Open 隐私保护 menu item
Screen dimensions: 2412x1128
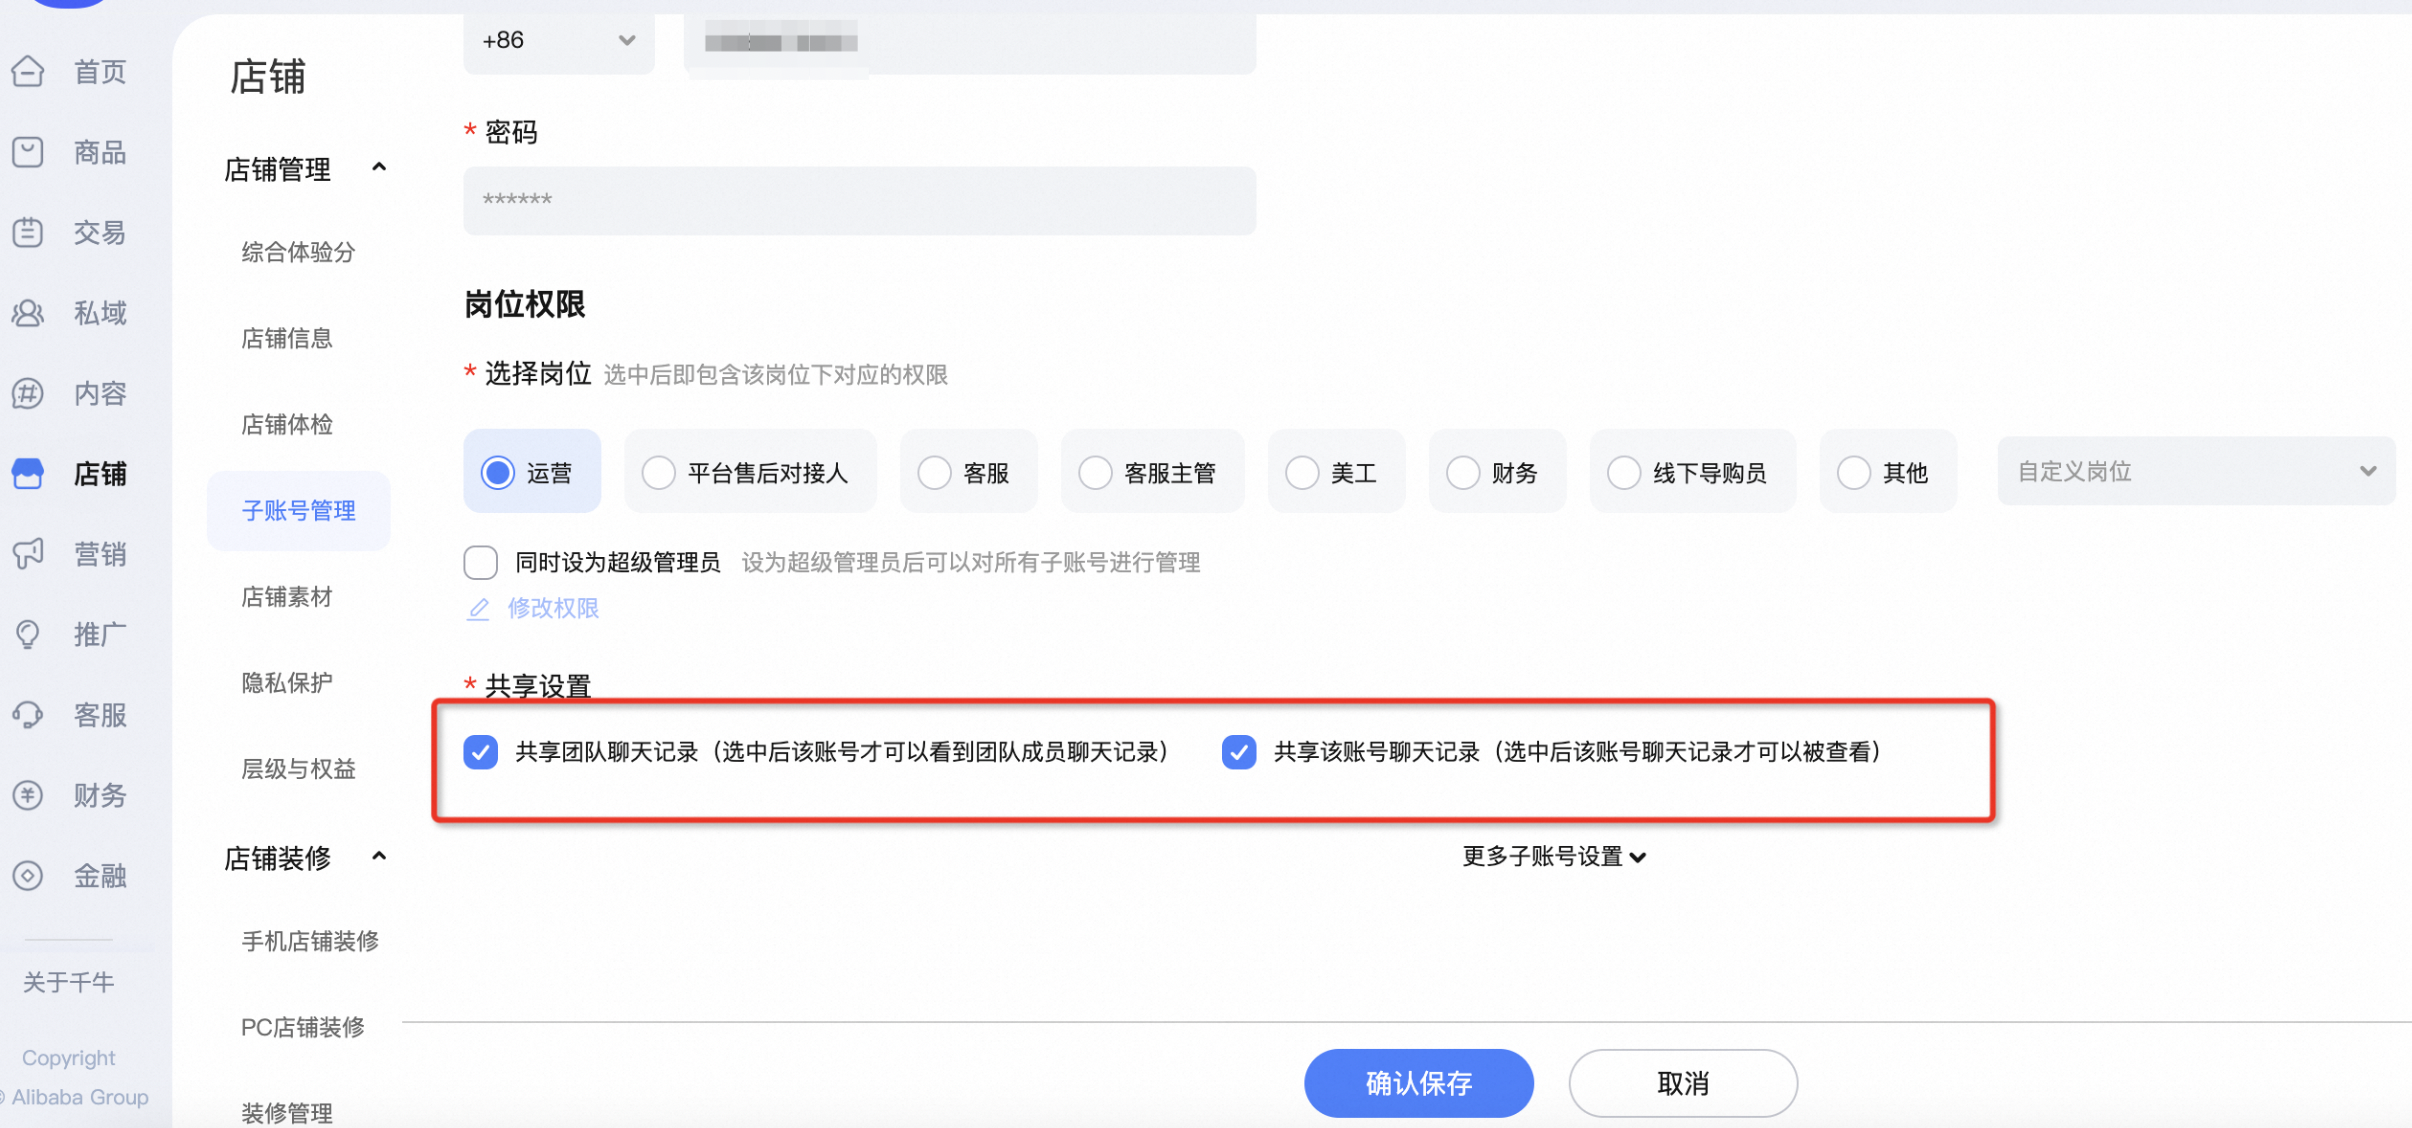click(287, 683)
